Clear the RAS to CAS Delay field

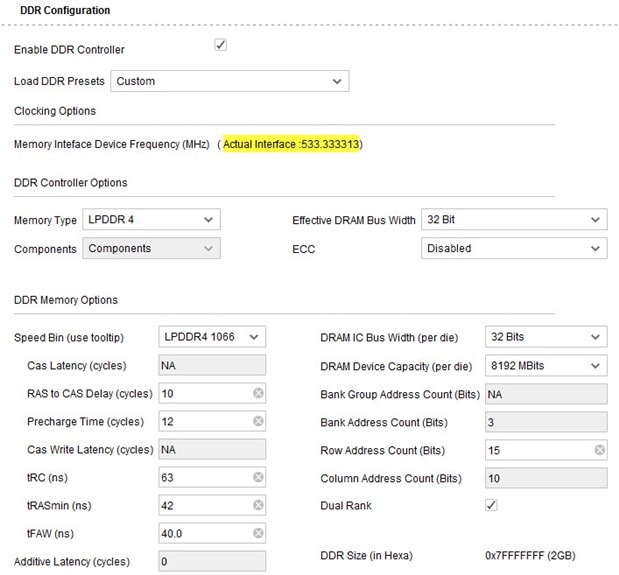tap(258, 394)
